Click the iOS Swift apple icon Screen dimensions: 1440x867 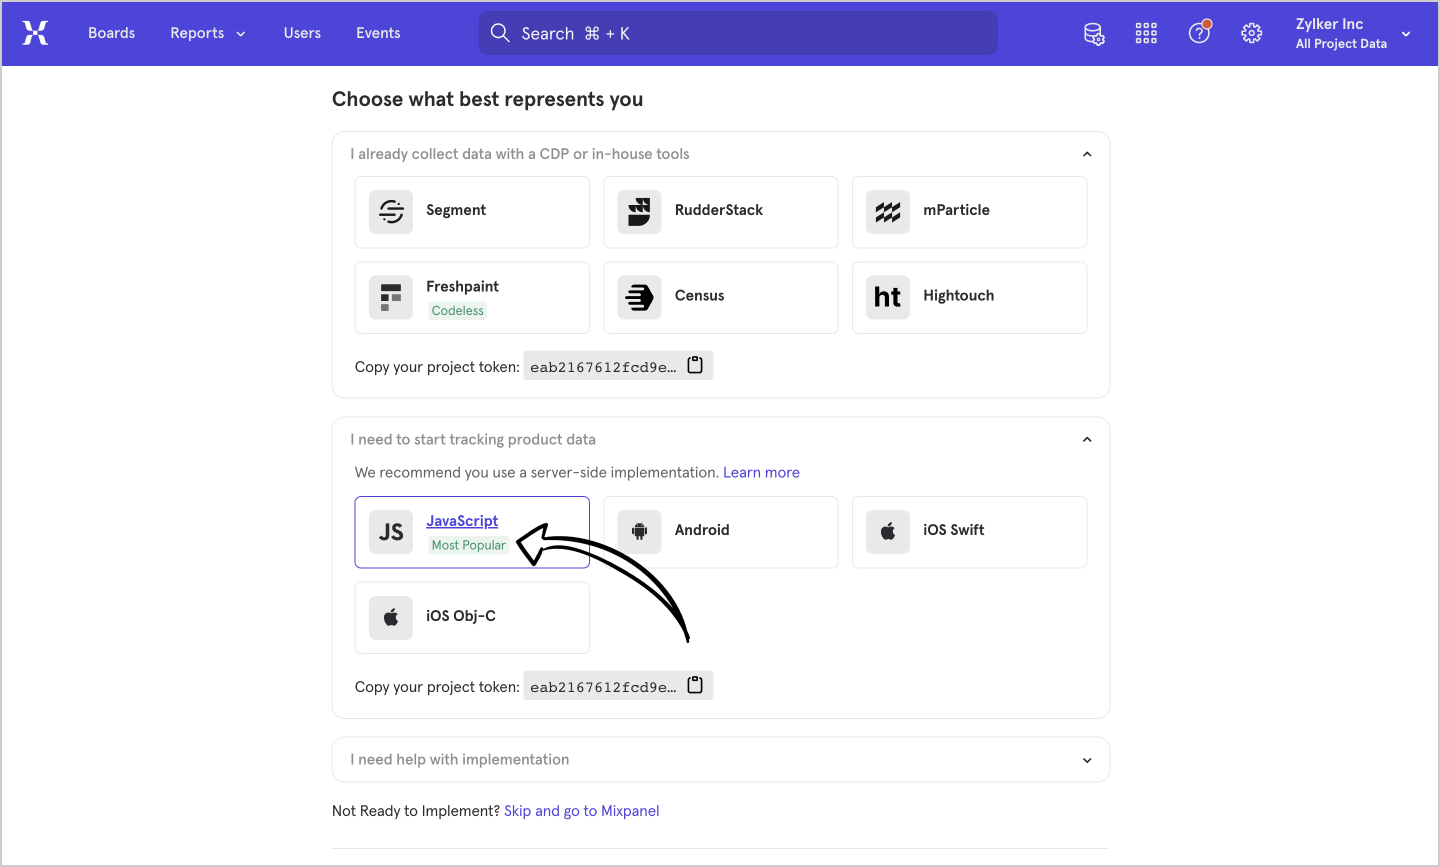click(x=888, y=532)
